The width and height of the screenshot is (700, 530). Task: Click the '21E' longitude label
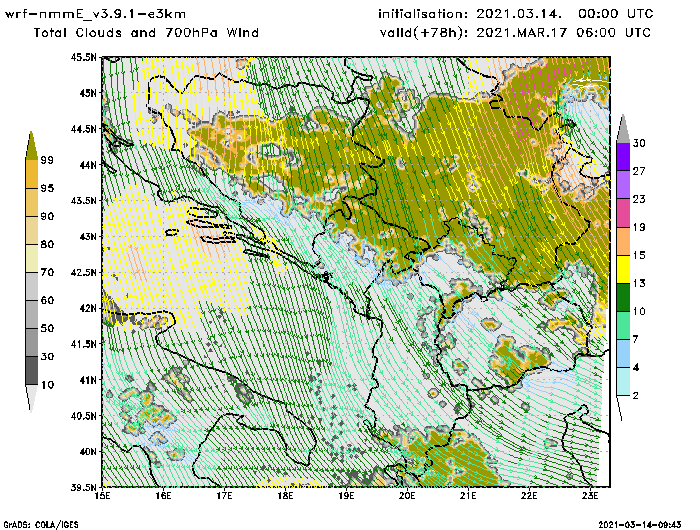tap(468, 496)
